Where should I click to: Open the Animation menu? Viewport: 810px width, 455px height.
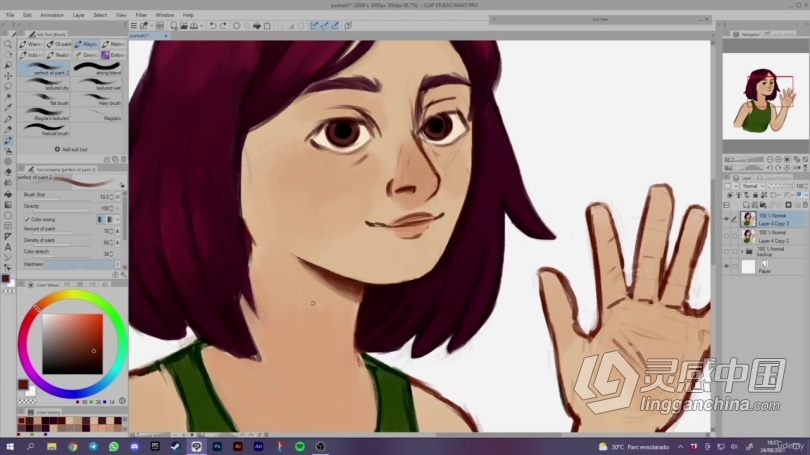click(52, 15)
